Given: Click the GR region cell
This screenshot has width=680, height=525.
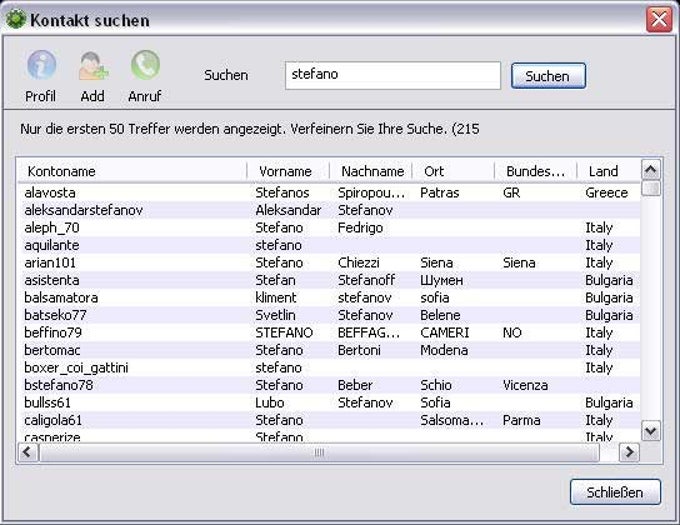Looking at the screenshot, I should point(511,193).
